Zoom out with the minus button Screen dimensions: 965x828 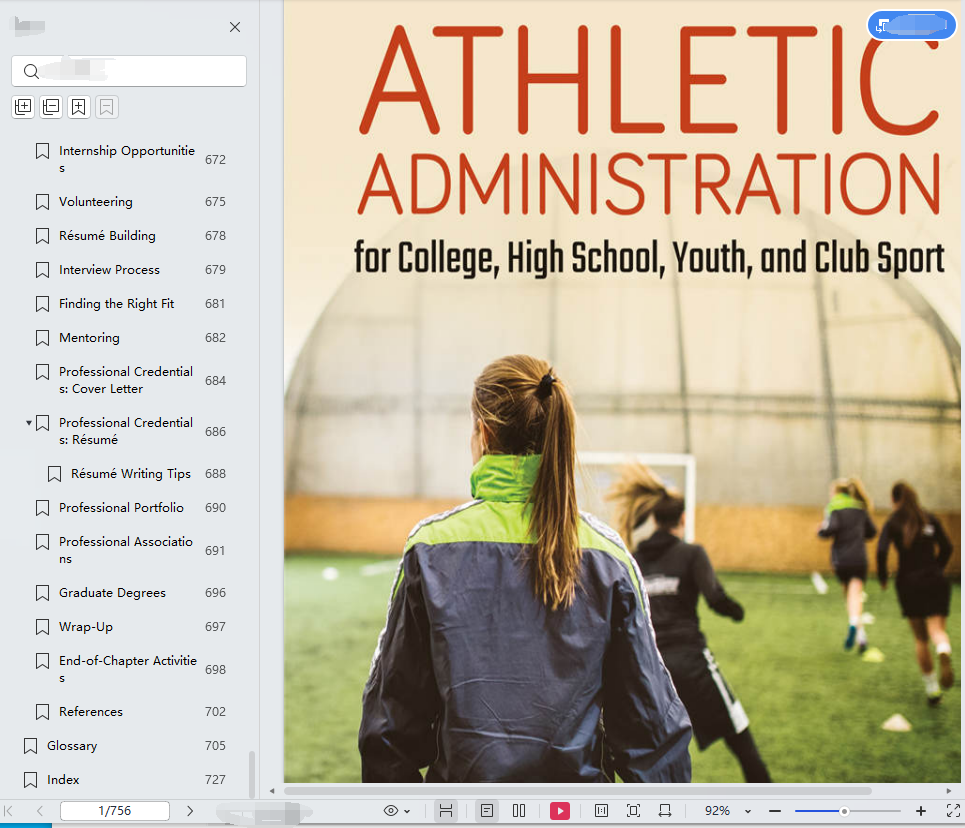pos(775,811)
